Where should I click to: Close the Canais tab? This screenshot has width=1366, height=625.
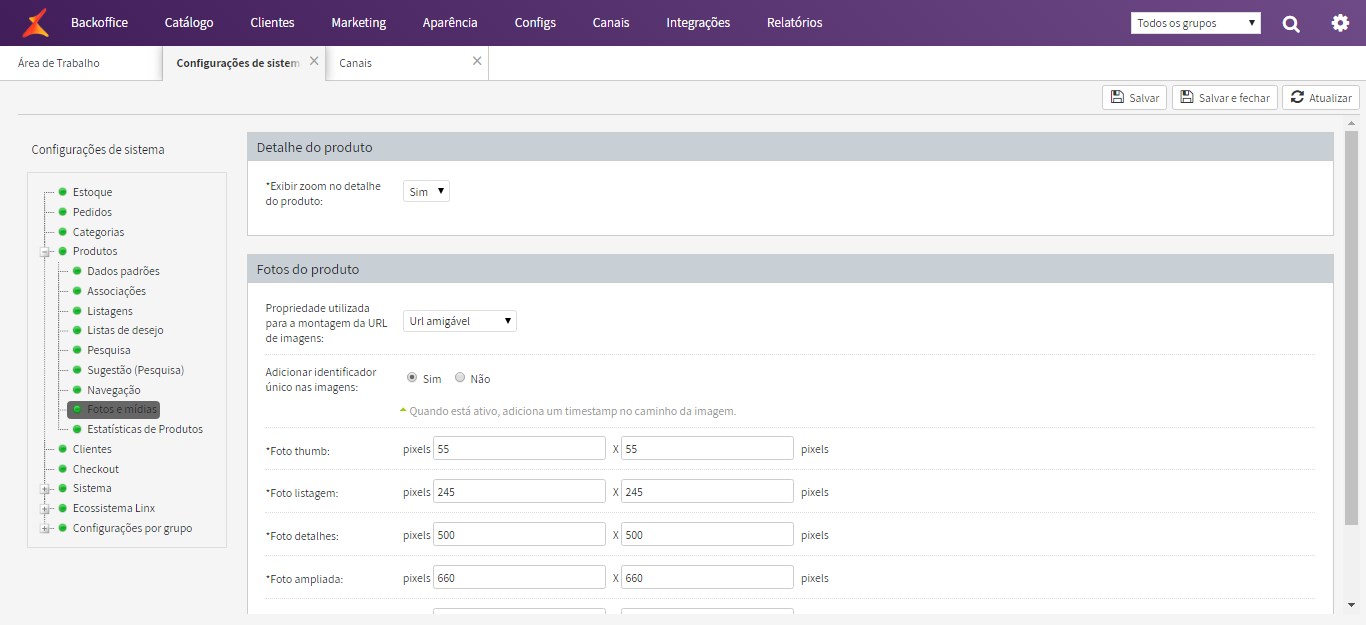point(477,61)
